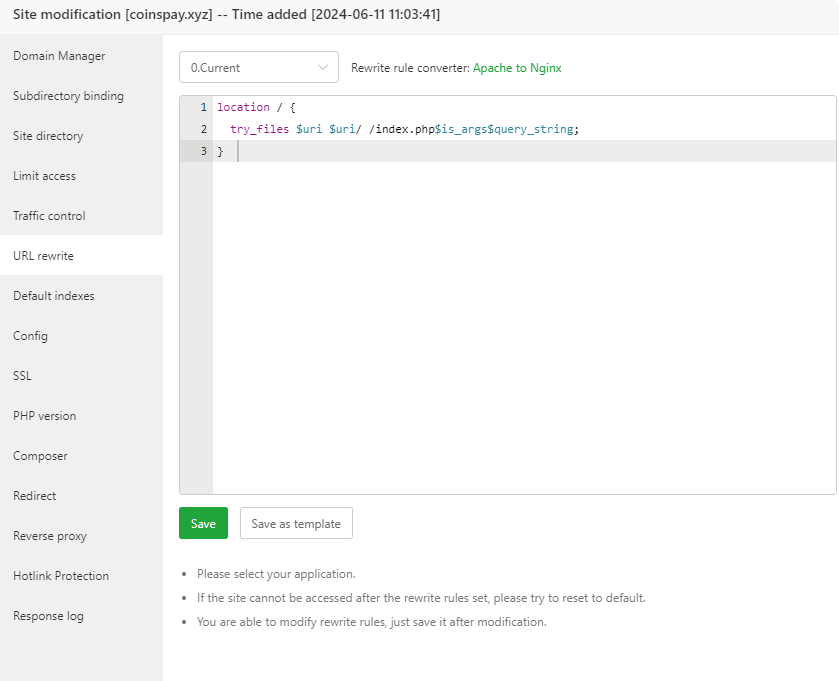
Task: Expand the 0.Current rewrite template dropdown
Action: [258, 68]
